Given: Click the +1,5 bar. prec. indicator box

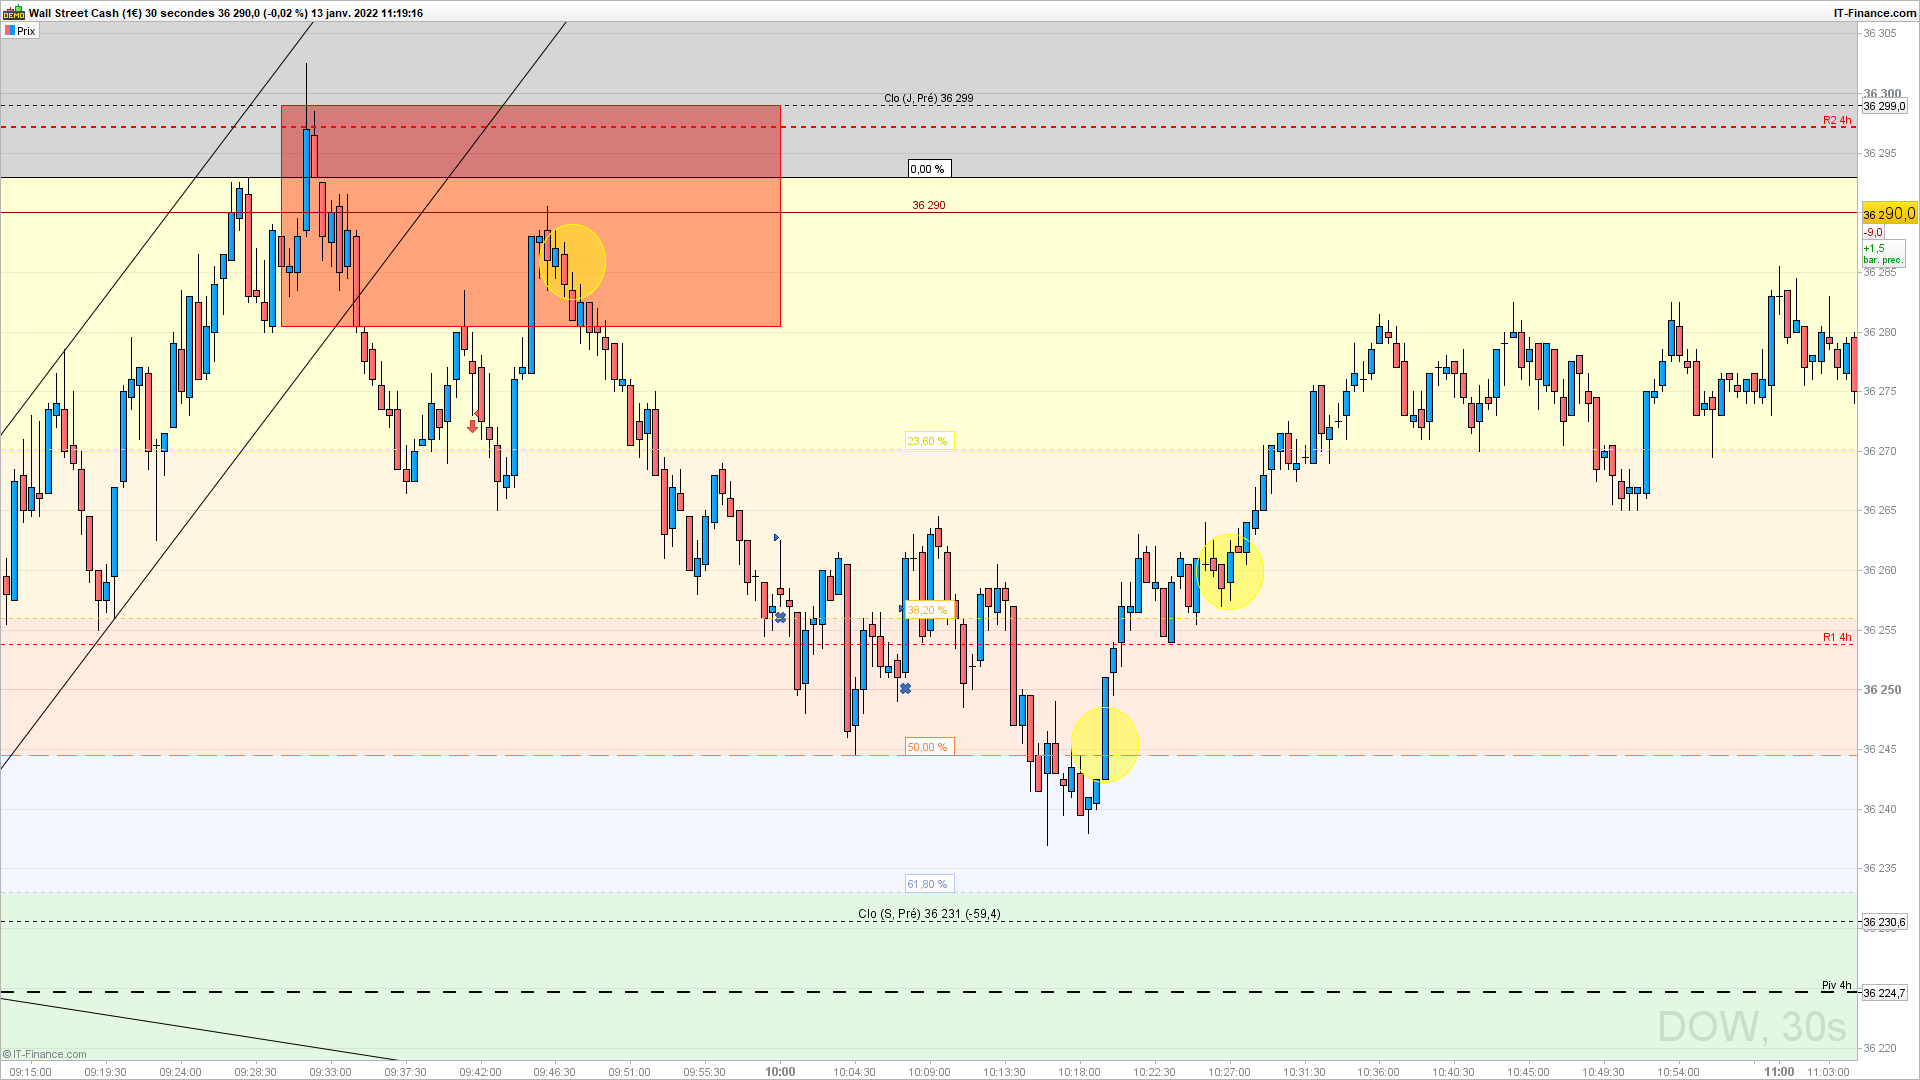Looking at the screenshot, I should [x=1883, y=254].
